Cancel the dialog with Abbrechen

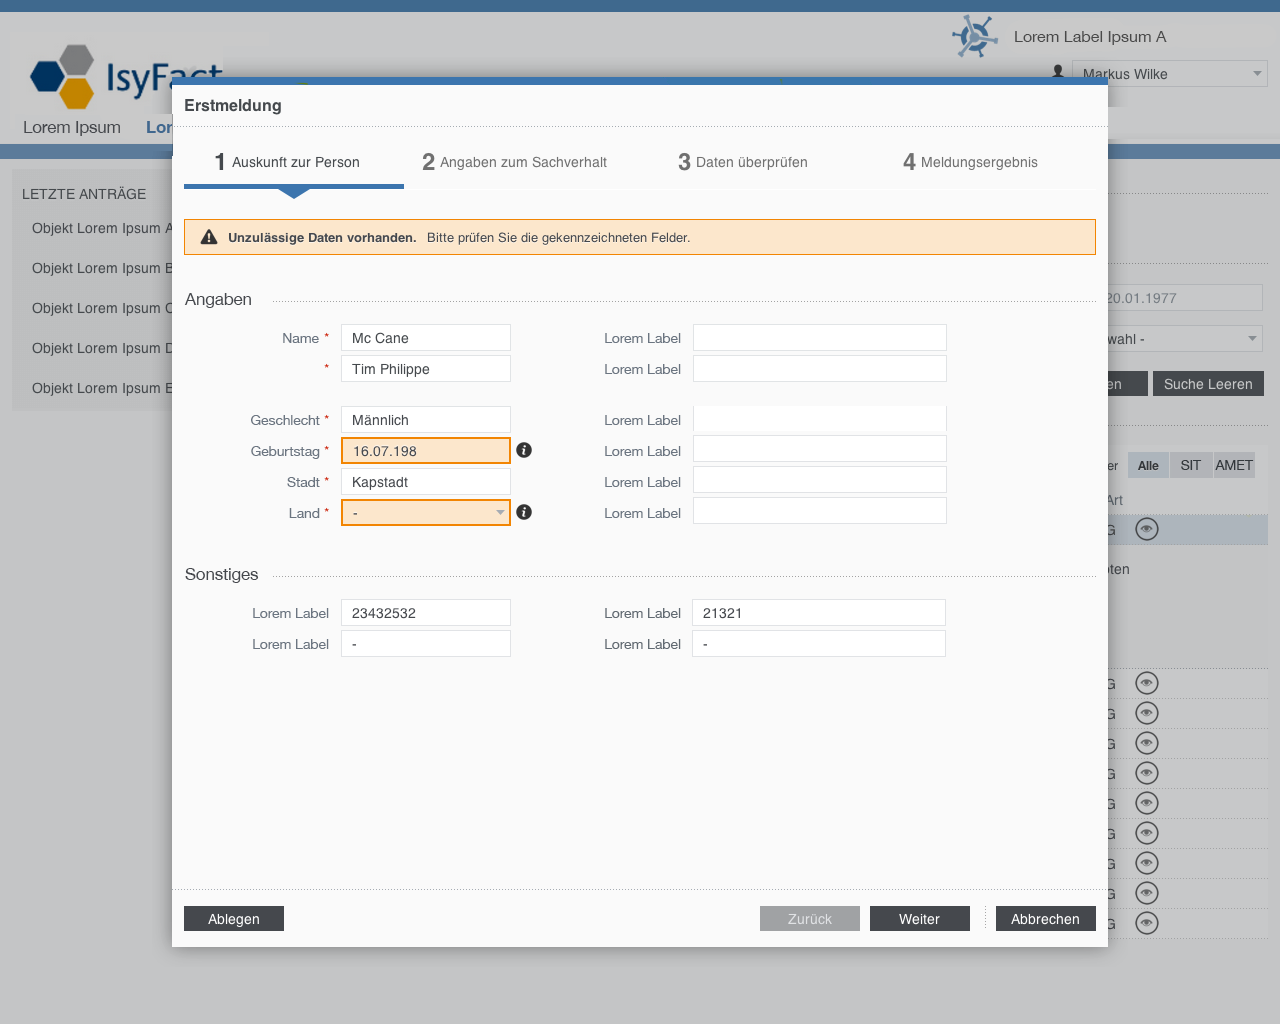click(1045, 919)
